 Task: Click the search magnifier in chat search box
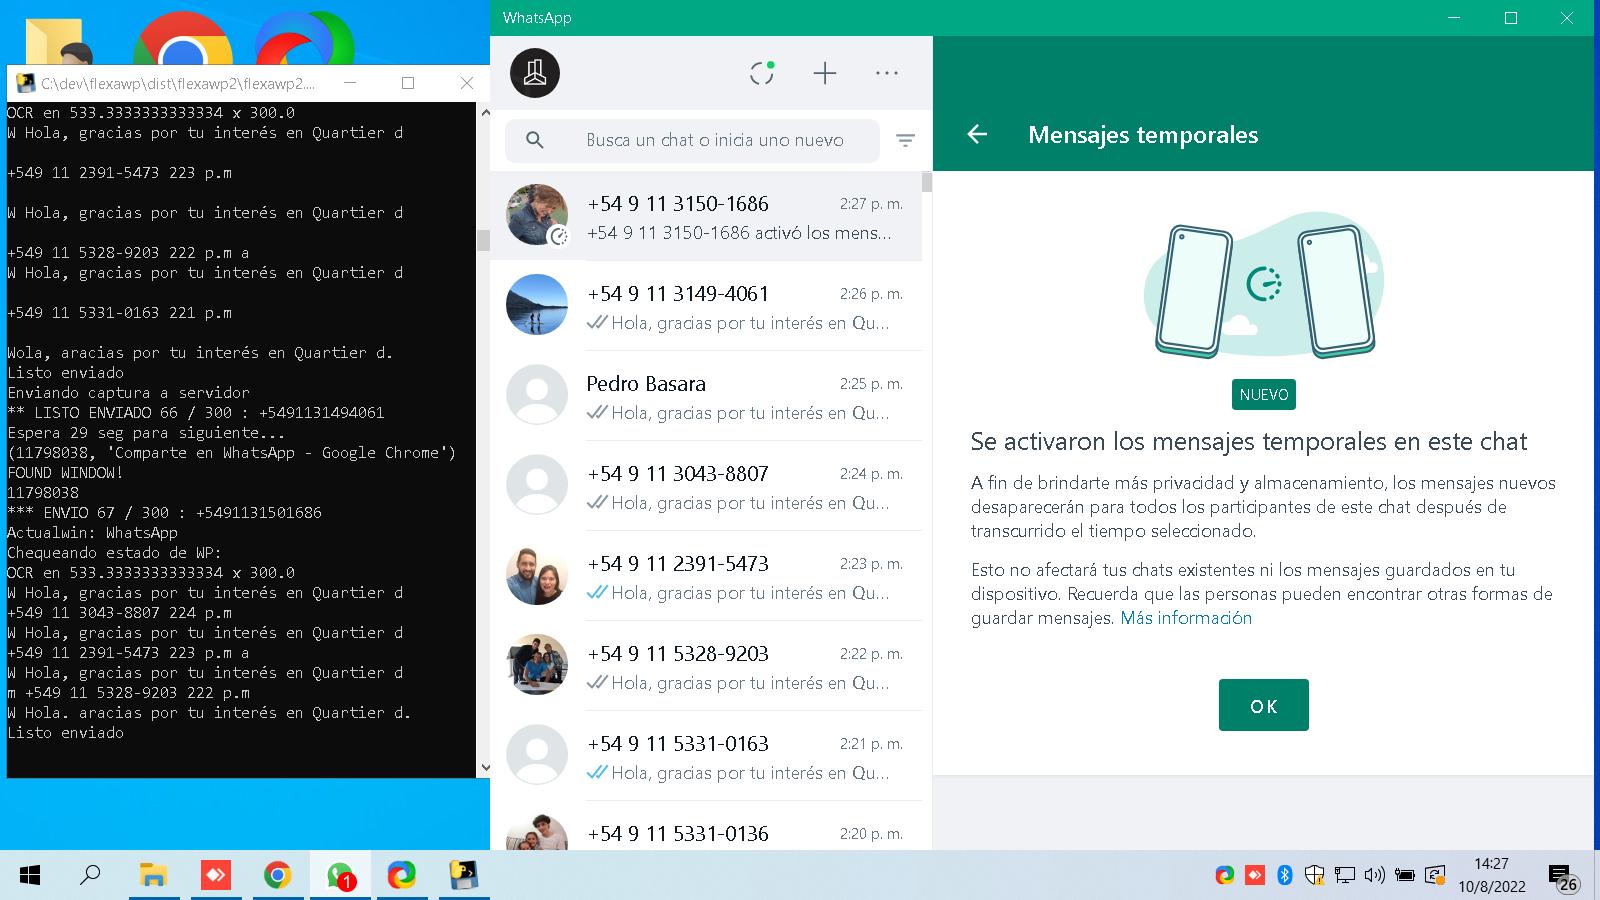pyautogui.click(x=535, y=140)
